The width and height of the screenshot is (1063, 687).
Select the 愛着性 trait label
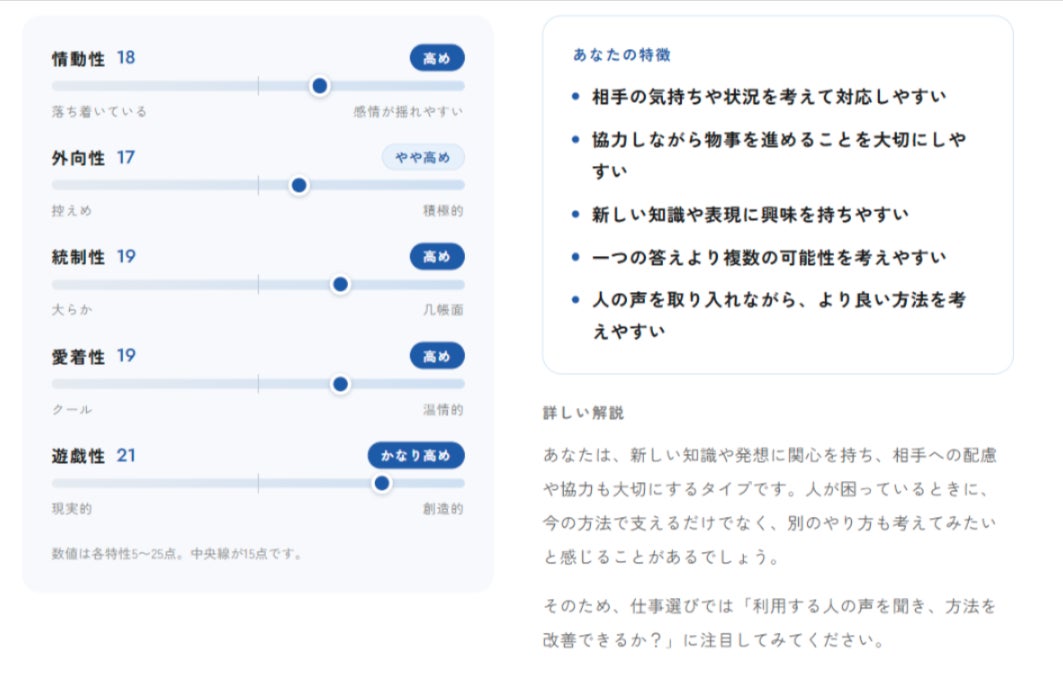(x=78, y=357)
